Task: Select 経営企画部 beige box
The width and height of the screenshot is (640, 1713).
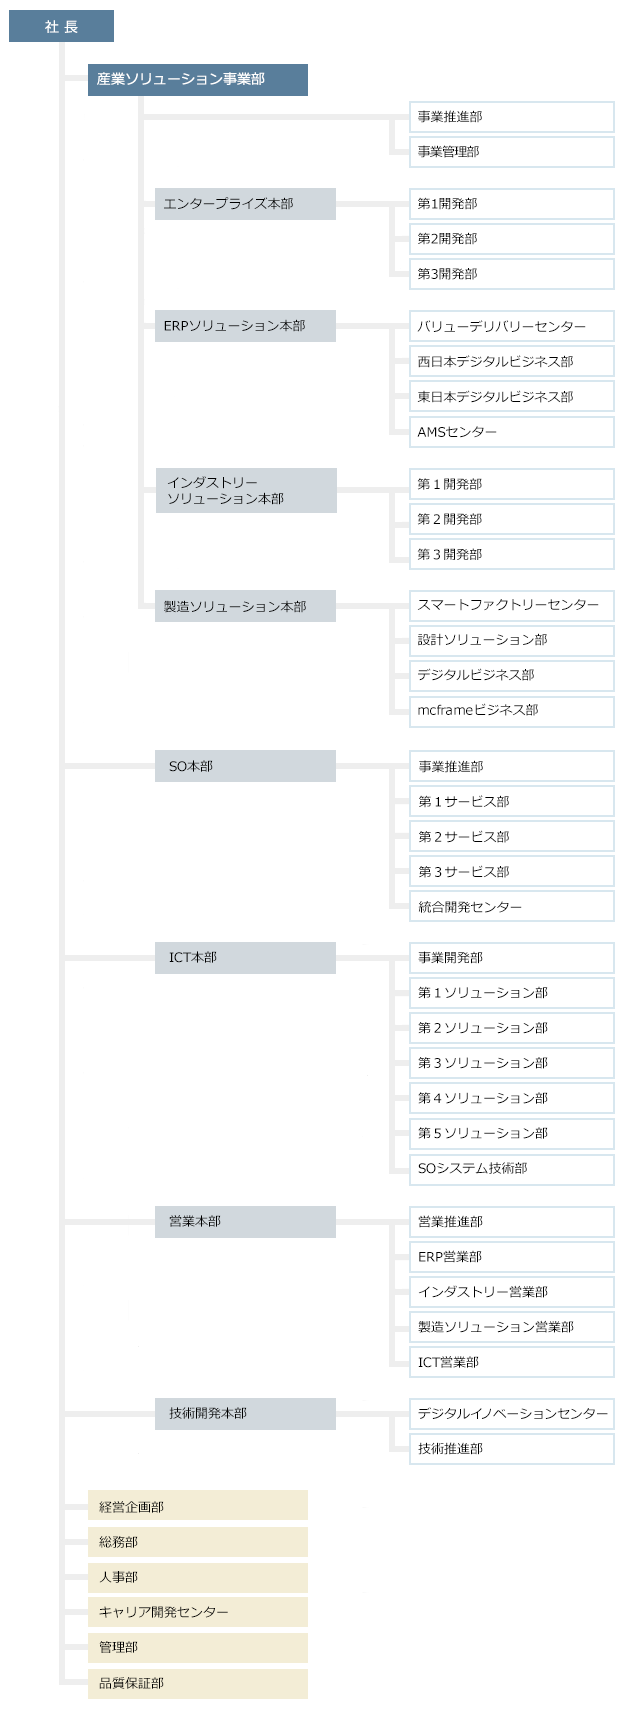Action: pyautogui.click(x=197, y=1507)
